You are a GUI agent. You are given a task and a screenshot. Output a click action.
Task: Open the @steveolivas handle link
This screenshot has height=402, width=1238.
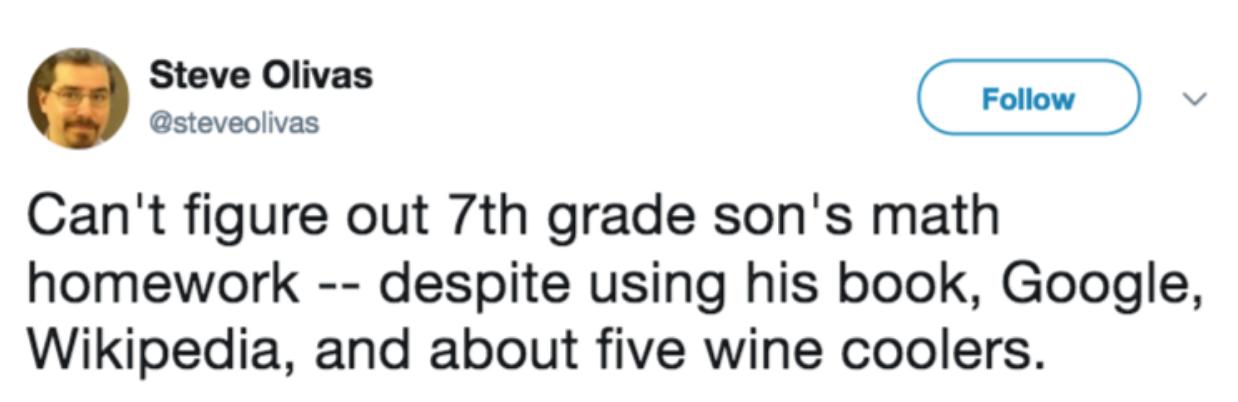(x=234, y=124)
